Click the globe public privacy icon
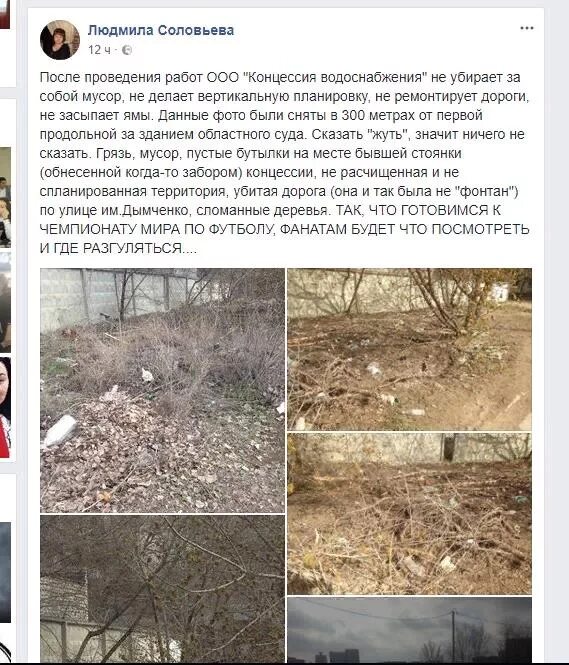This screenshot has height=665, width=569. pos(126,50)
